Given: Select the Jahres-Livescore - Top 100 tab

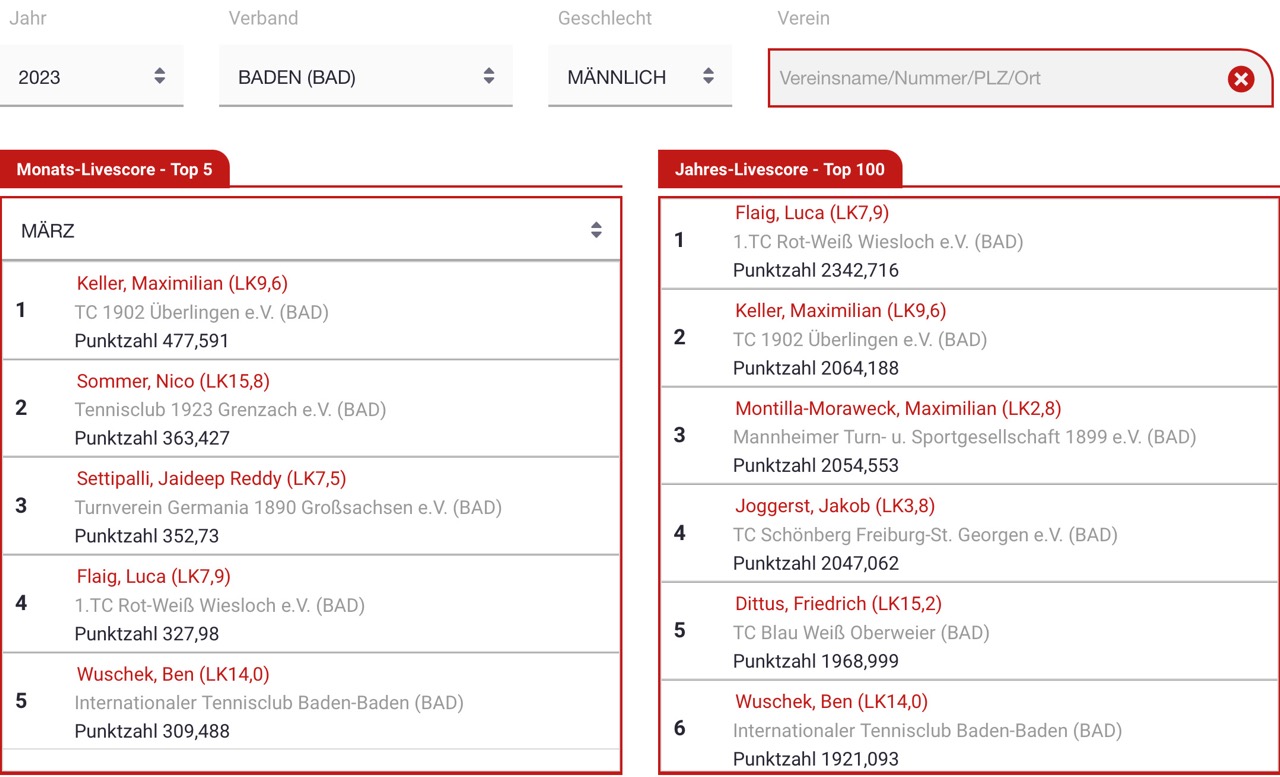Looking at the screenshot, I should (780, 169).
